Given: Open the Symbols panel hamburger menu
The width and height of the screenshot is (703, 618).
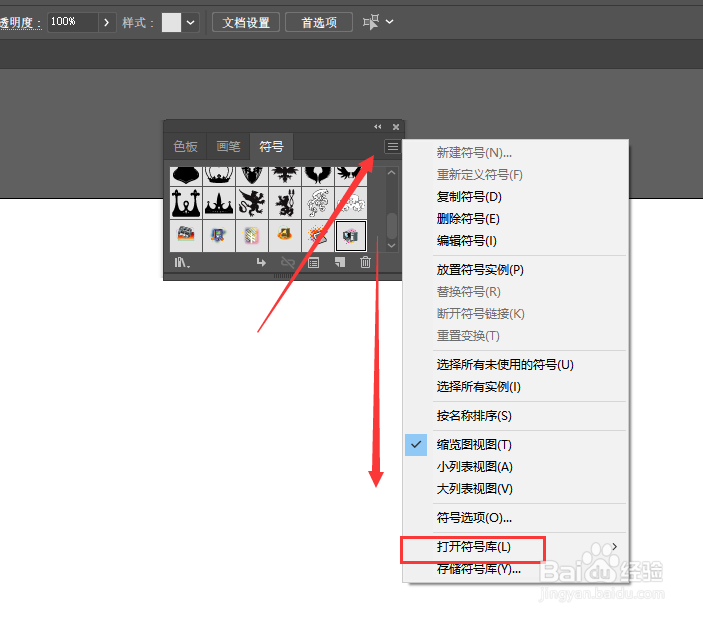Looking at the screenshot, I should [x=392, y=147].
